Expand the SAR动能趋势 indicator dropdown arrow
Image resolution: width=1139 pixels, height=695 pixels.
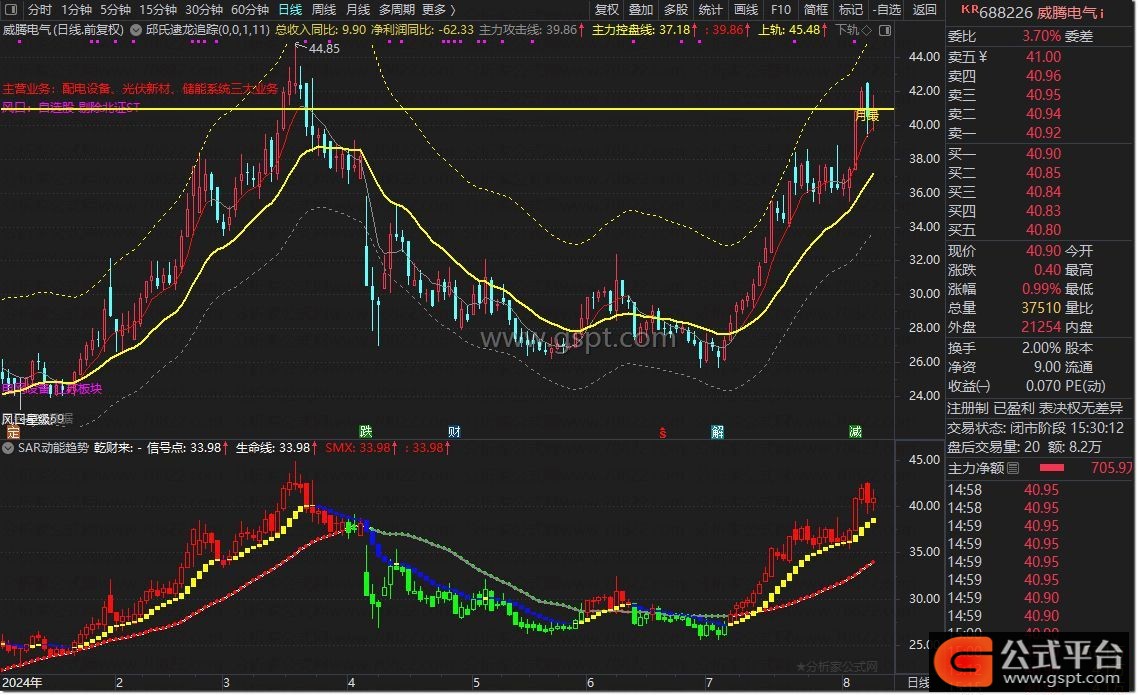pos(8,448)
